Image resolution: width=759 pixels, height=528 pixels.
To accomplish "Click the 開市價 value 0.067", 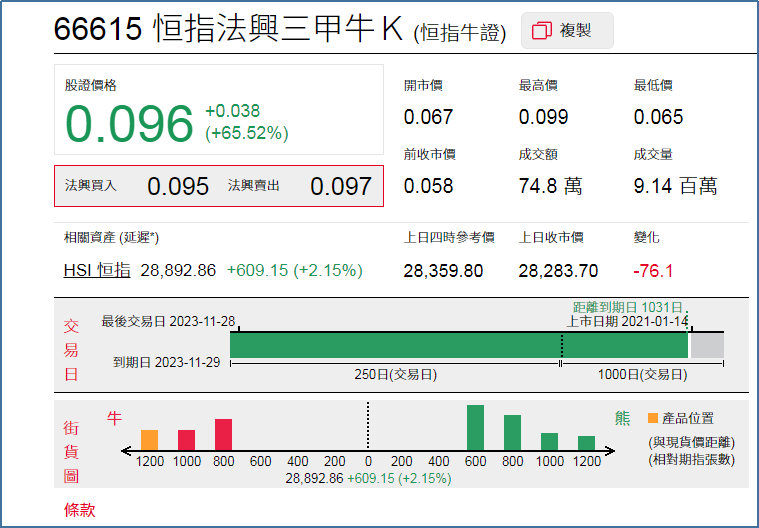I will coord(428,117).
